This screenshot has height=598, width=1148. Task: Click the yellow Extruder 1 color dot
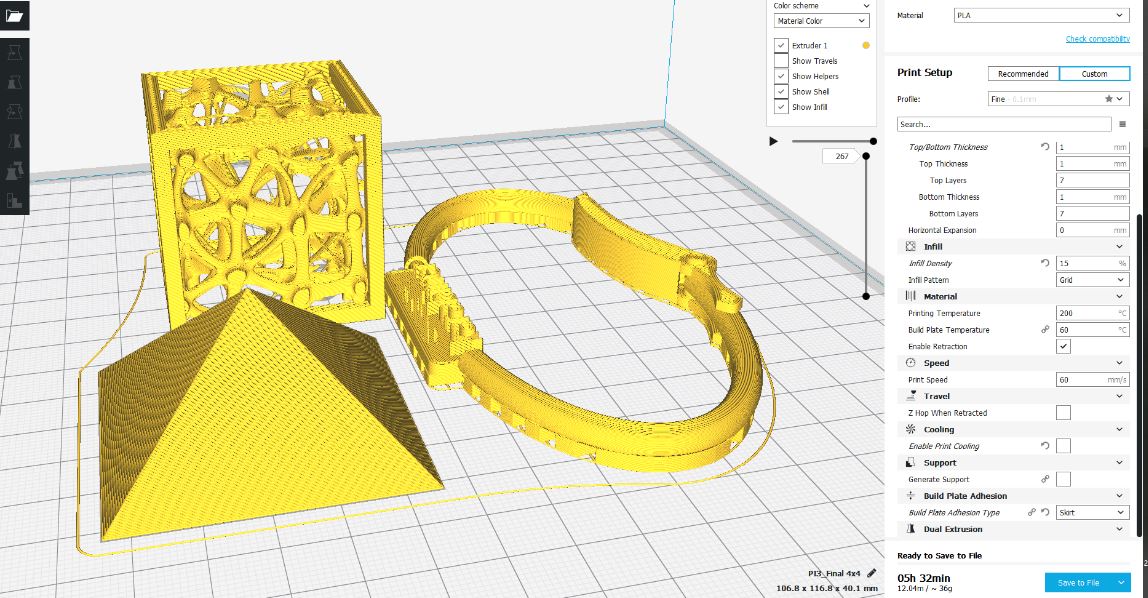click(866, 45)
